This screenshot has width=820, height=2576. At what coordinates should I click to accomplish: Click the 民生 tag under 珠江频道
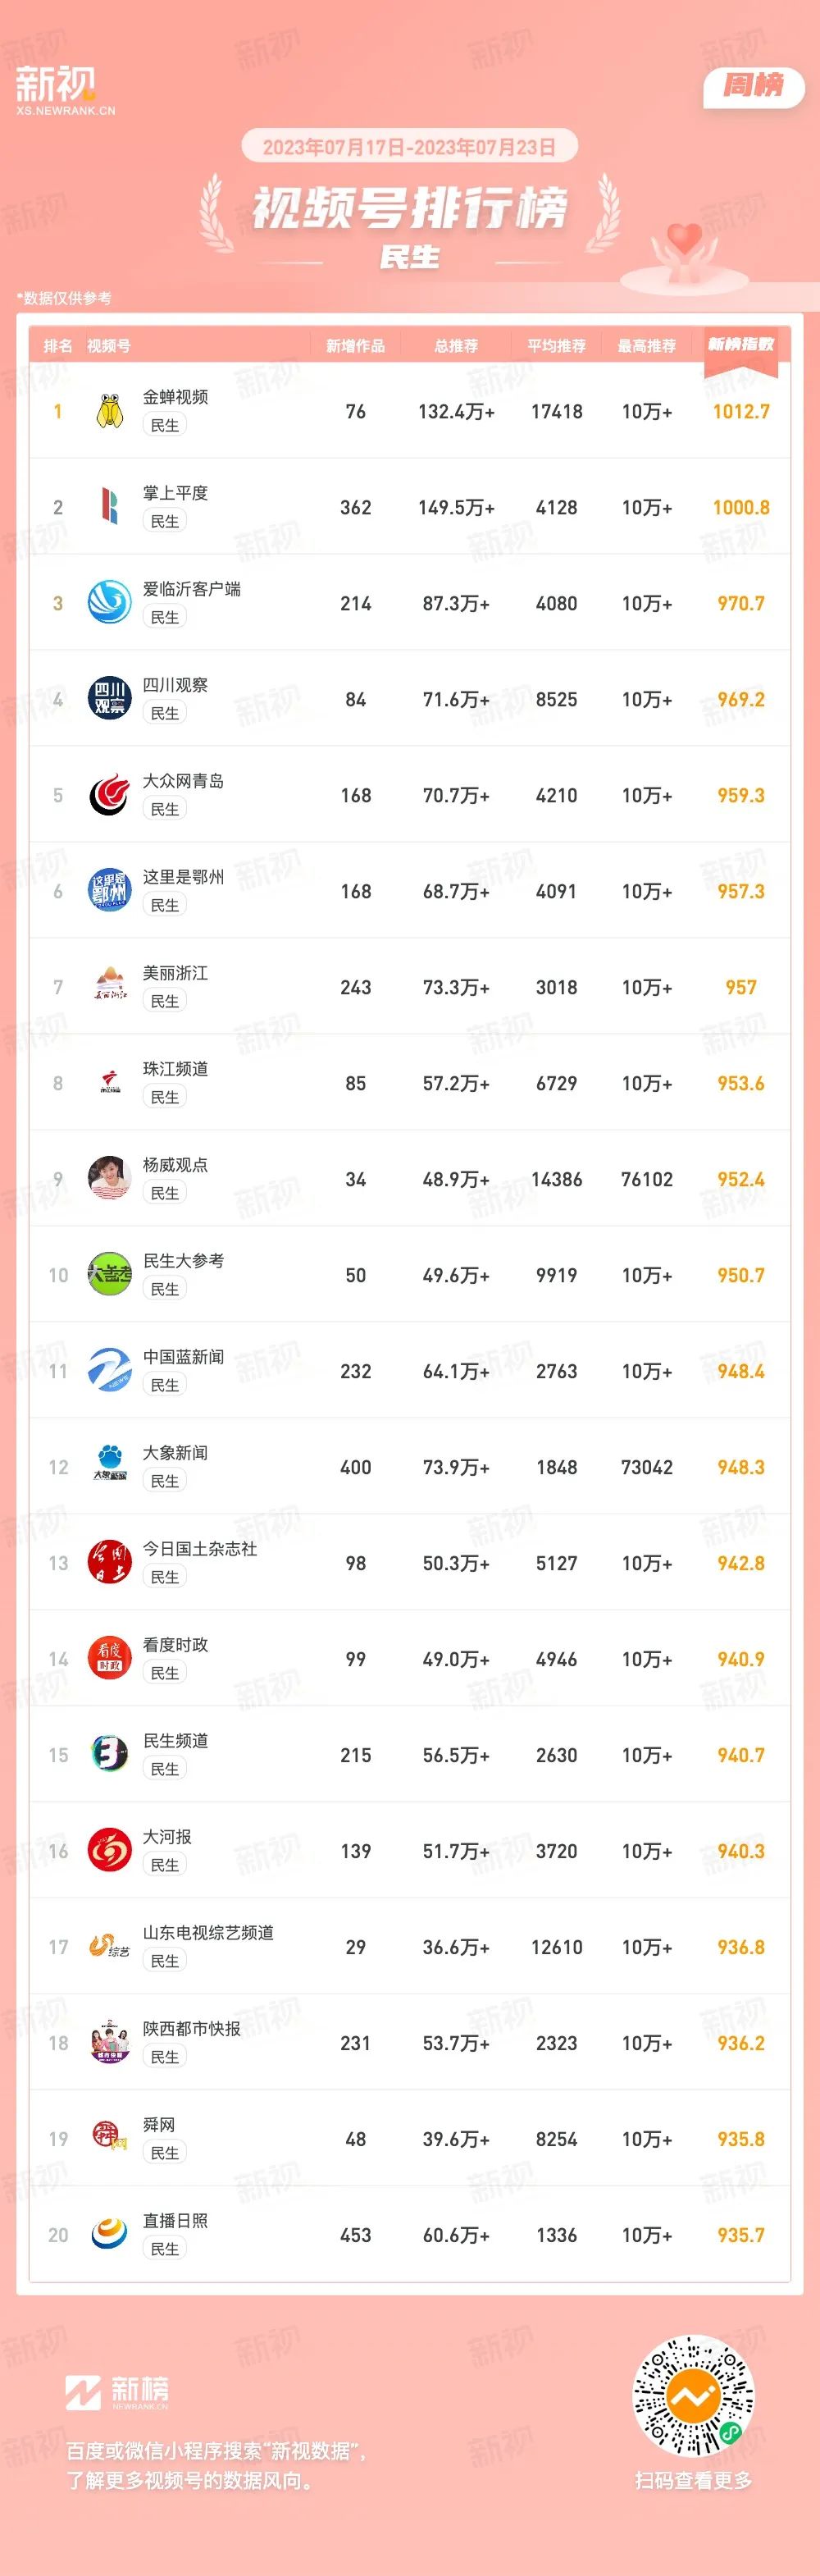(x=165, y=1097)
